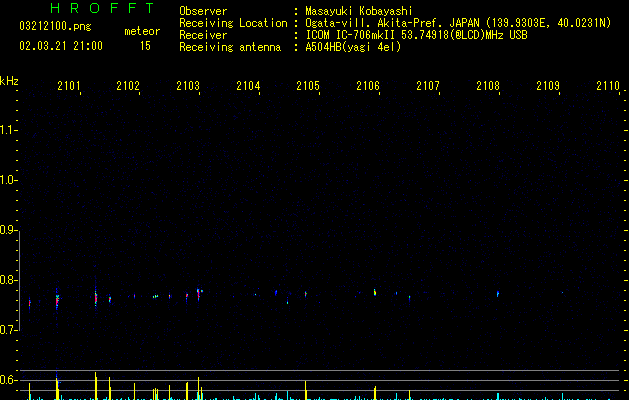This screenshot has height=400, width=629.
Task: Click the 2103 time axis marker
Action: (x=188, y=85)
